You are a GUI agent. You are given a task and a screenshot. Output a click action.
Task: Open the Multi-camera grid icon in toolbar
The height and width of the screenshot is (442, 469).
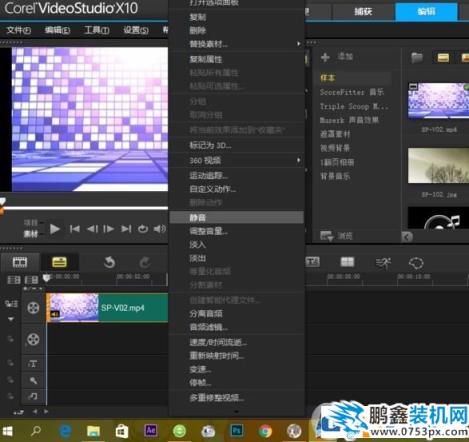tap(347, 262)
